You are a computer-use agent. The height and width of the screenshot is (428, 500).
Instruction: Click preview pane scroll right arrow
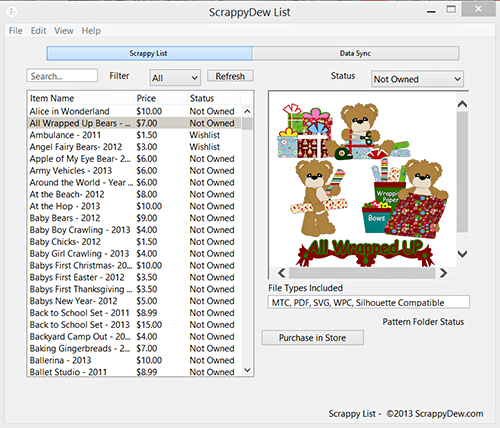pos(443,273)
